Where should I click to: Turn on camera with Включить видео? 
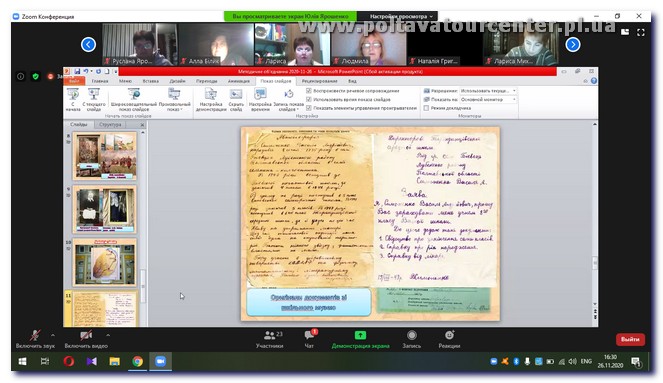pyautogui.click(x=86, y=339)
